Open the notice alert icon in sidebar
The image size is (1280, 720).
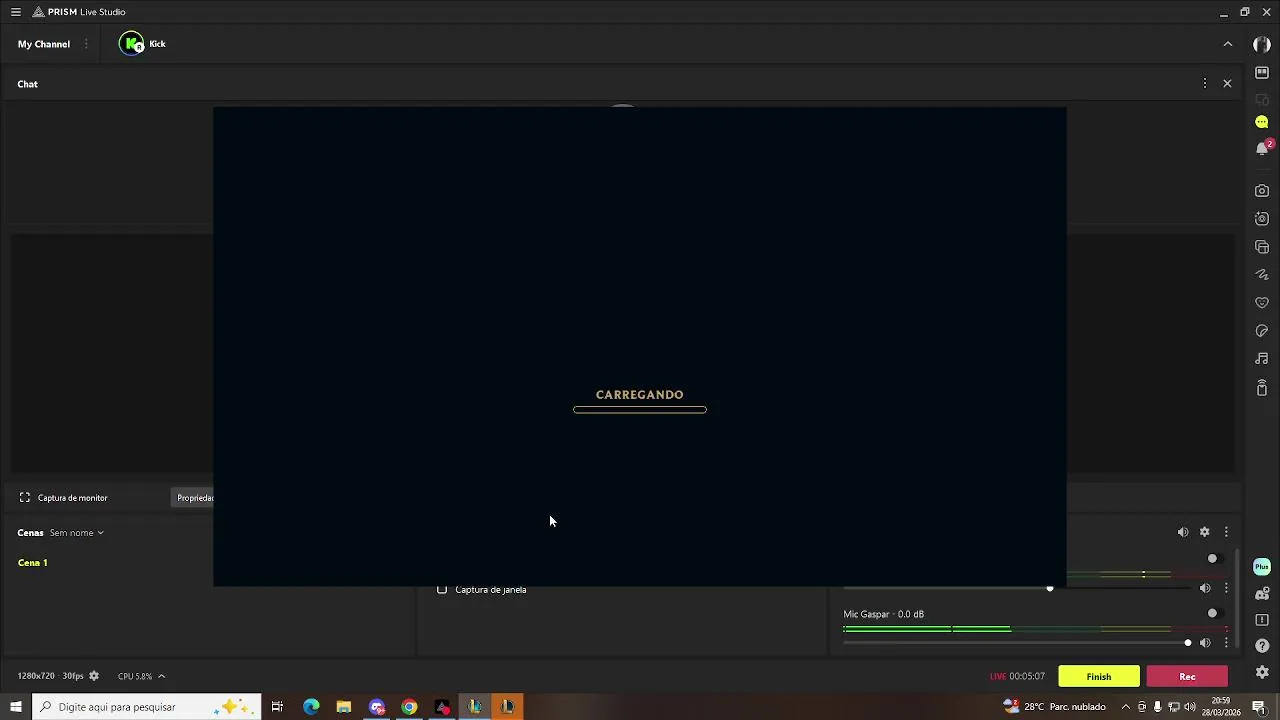click(x=1262, y=620)
